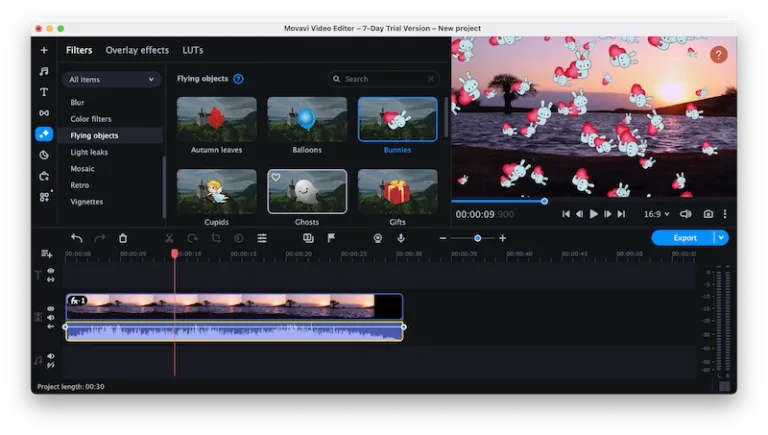
Task: Select Light leaks filter category
Action: 89,152
